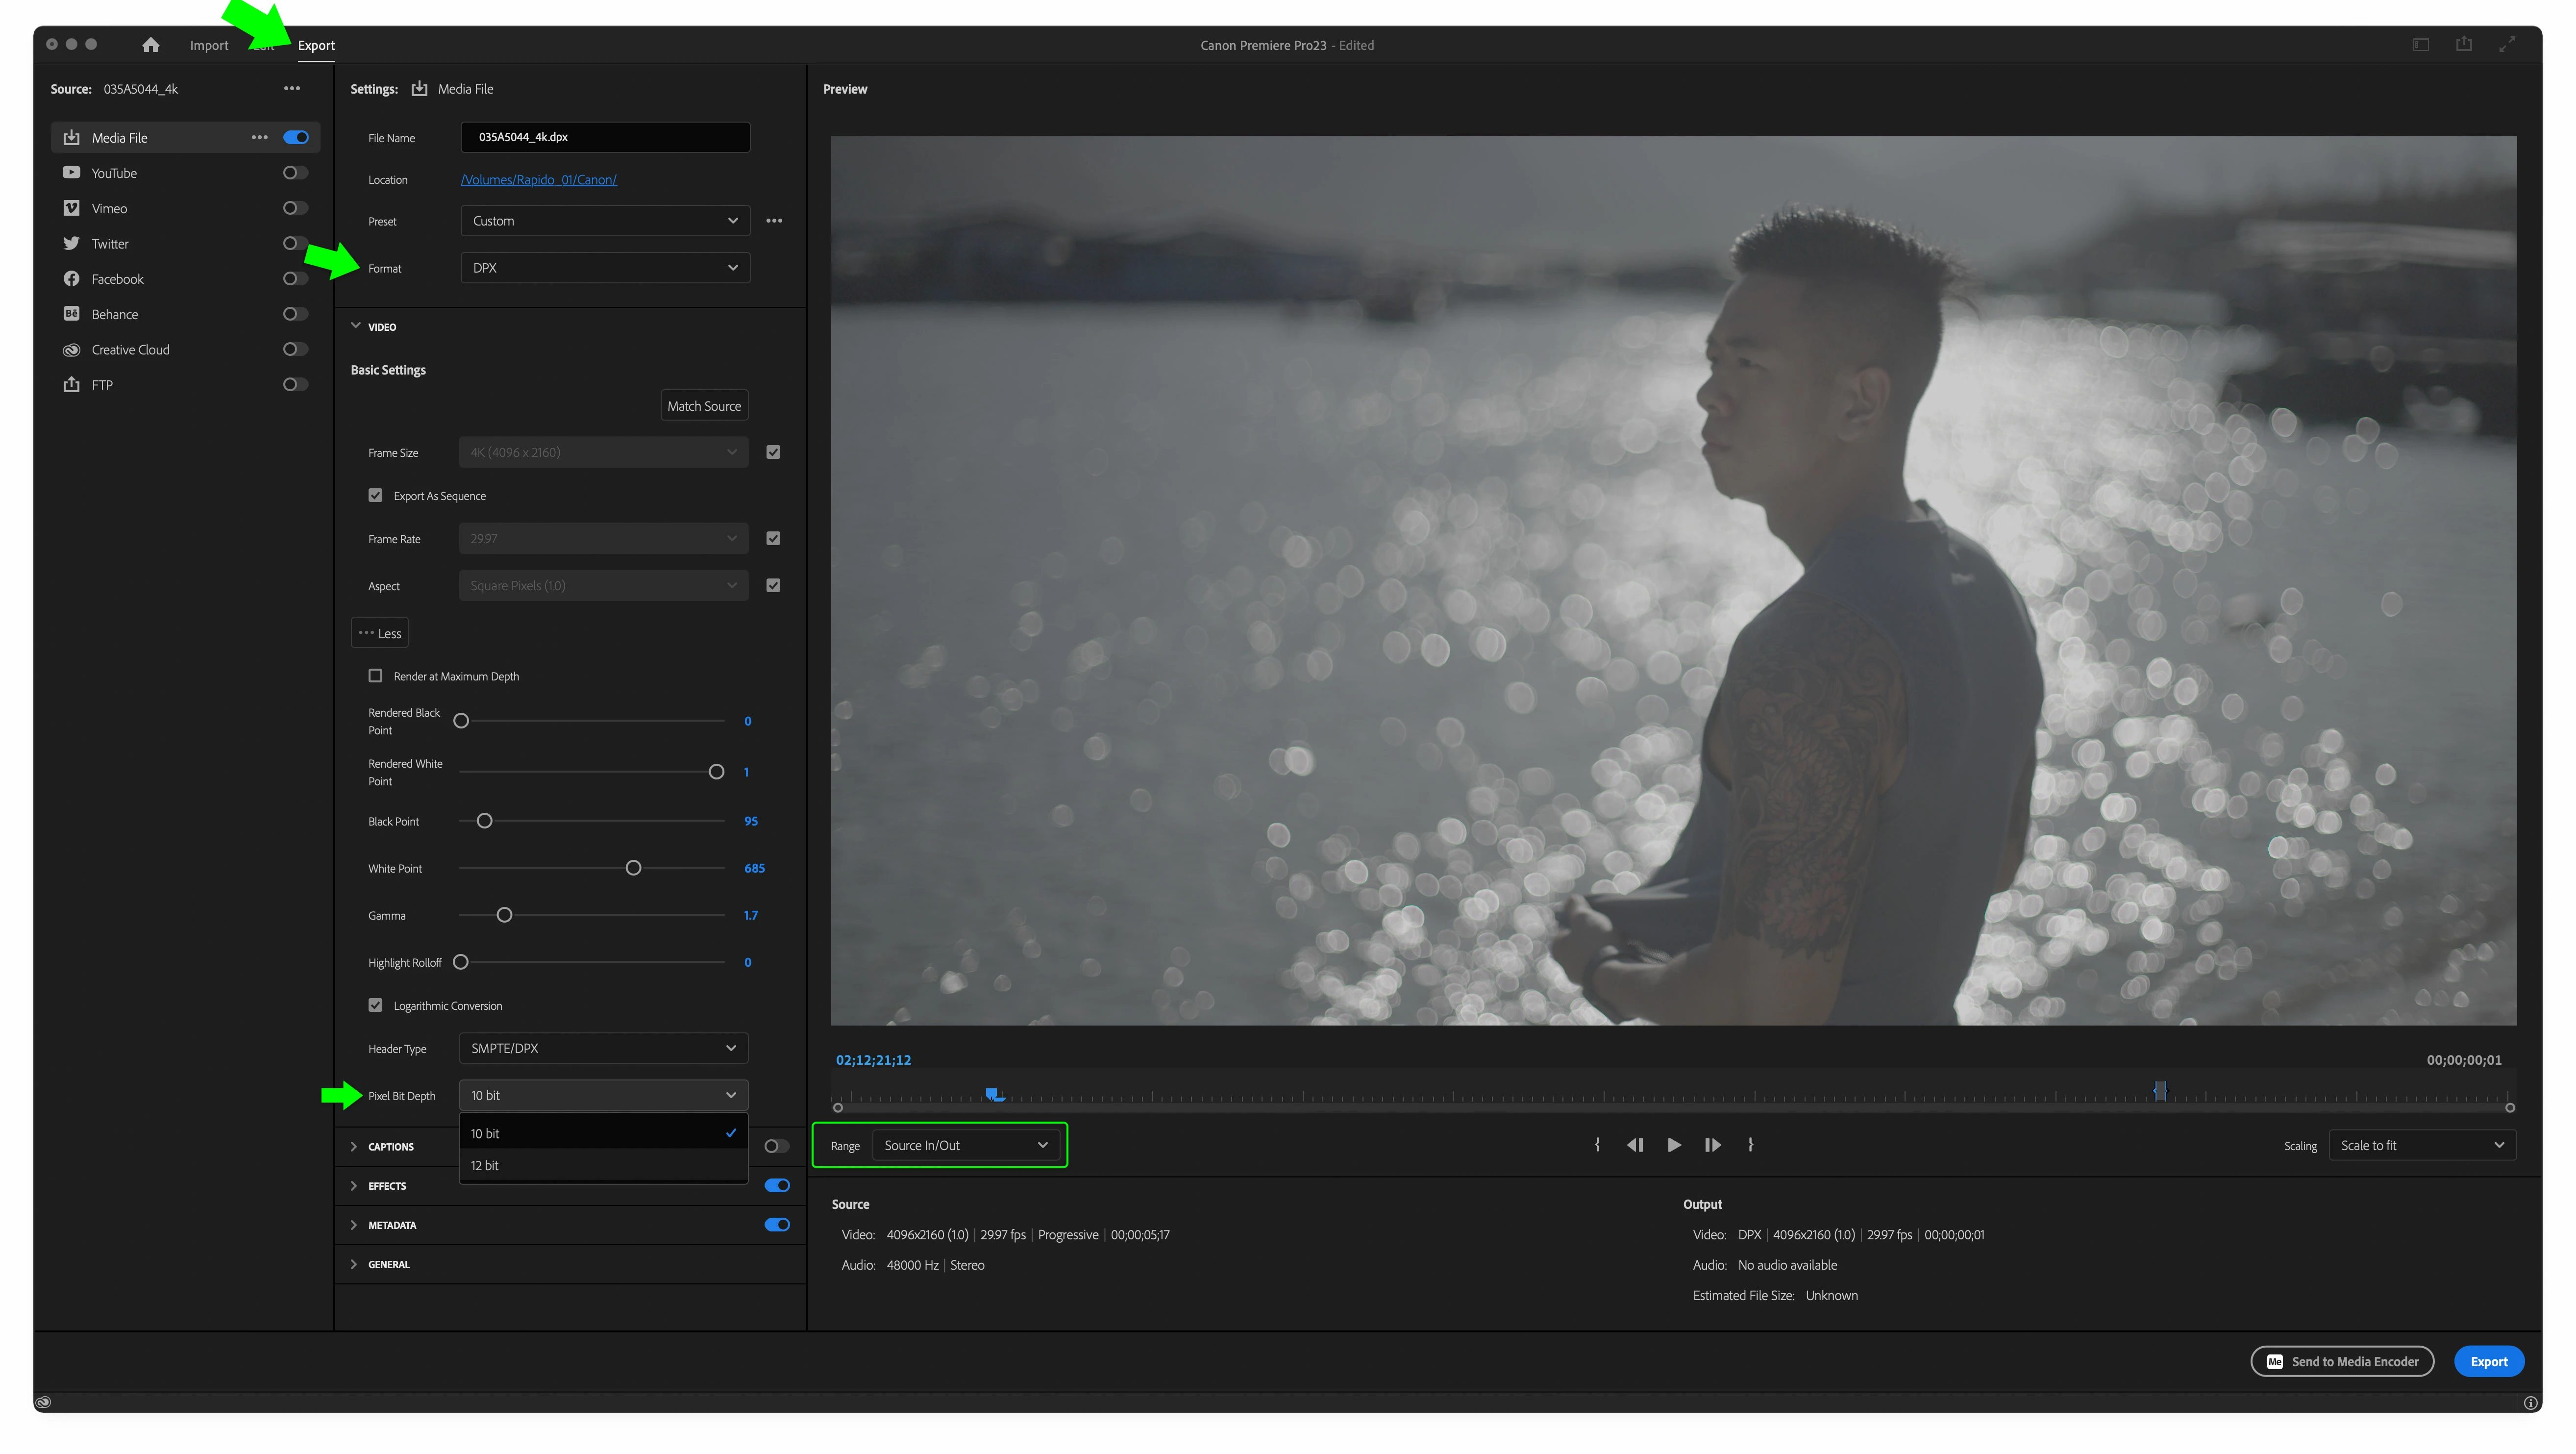Click the Gamma slider handle

click(x=504, y=915)
